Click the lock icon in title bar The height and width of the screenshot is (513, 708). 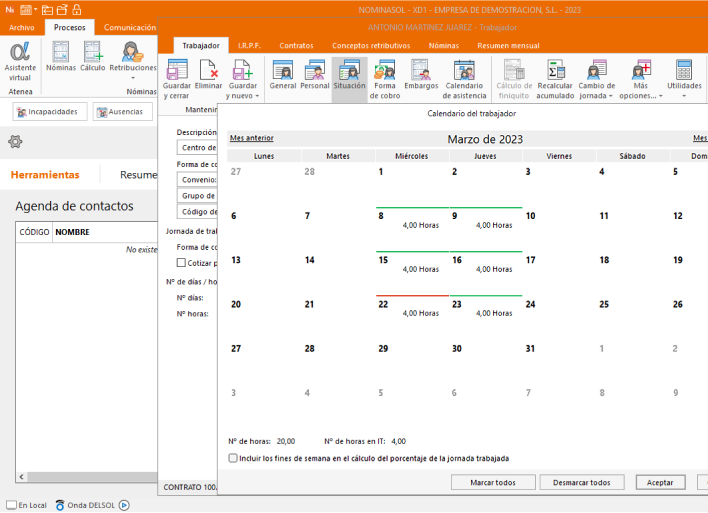click(x=77, y=9)
